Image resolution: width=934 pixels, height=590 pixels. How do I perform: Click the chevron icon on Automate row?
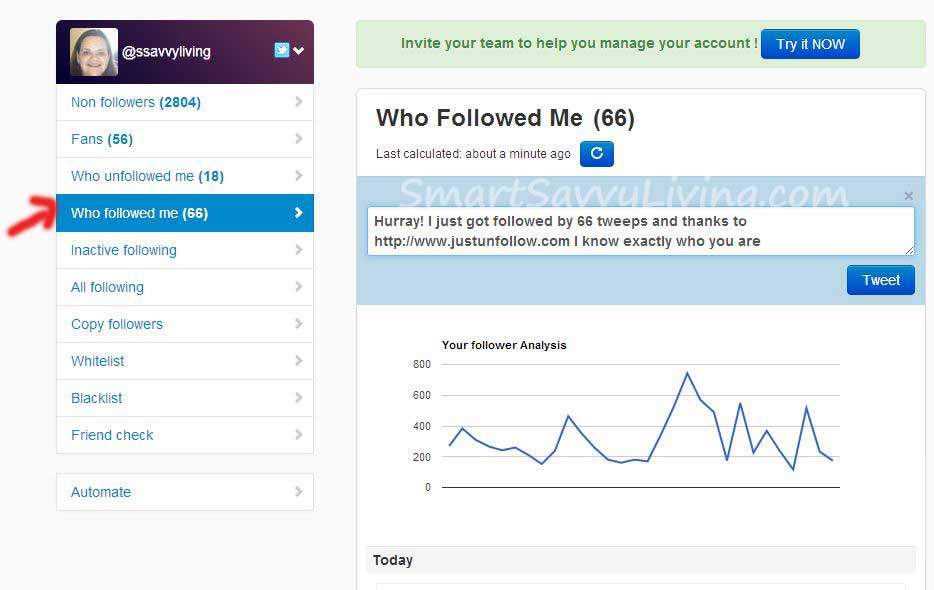298,492
